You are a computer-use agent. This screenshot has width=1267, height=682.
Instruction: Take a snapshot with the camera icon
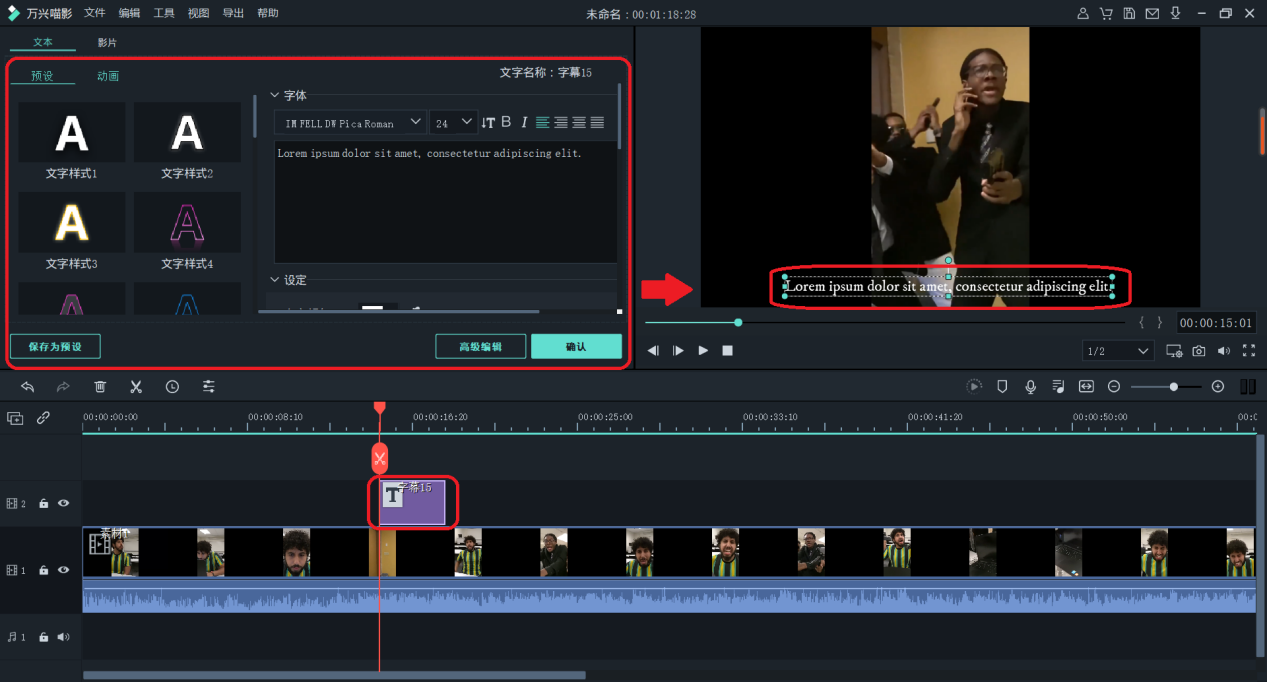coord(1198,351)
